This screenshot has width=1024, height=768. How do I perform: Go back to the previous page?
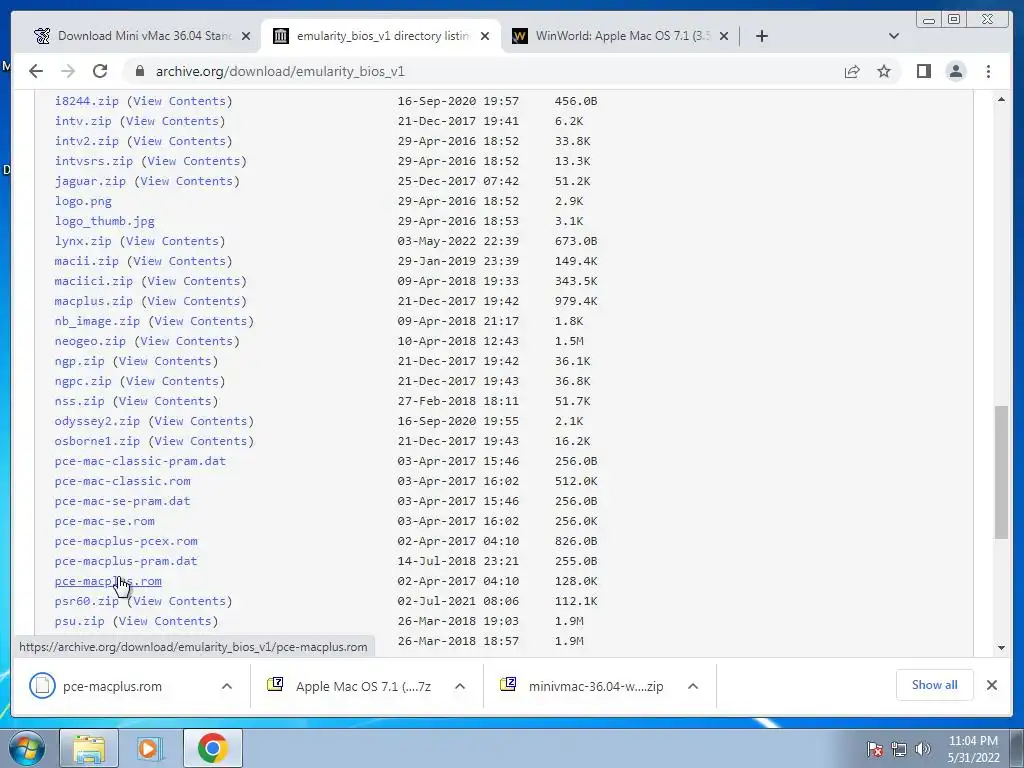point(36,71)
